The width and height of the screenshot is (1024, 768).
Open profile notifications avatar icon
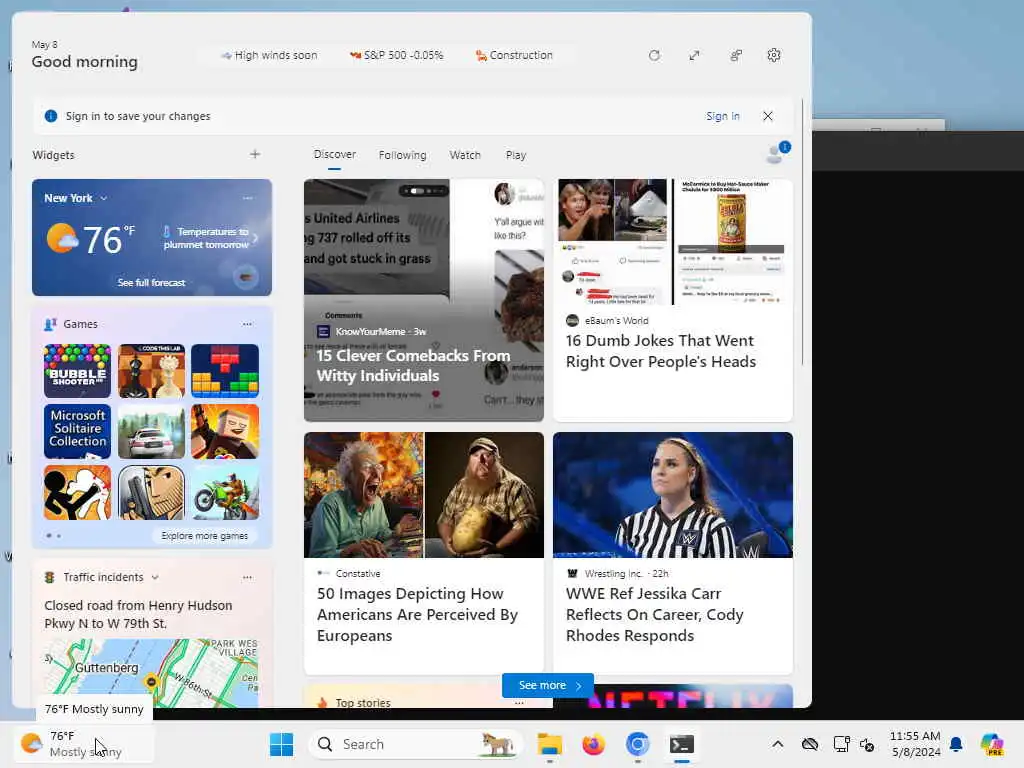click(x=777, y=153)
